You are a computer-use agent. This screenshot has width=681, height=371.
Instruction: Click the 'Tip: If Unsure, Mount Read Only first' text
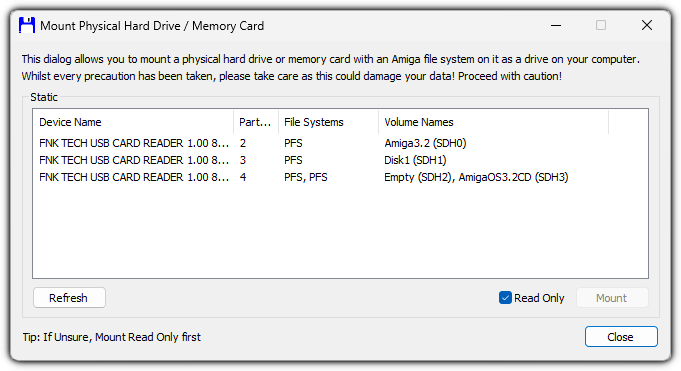tap(112, 337)
